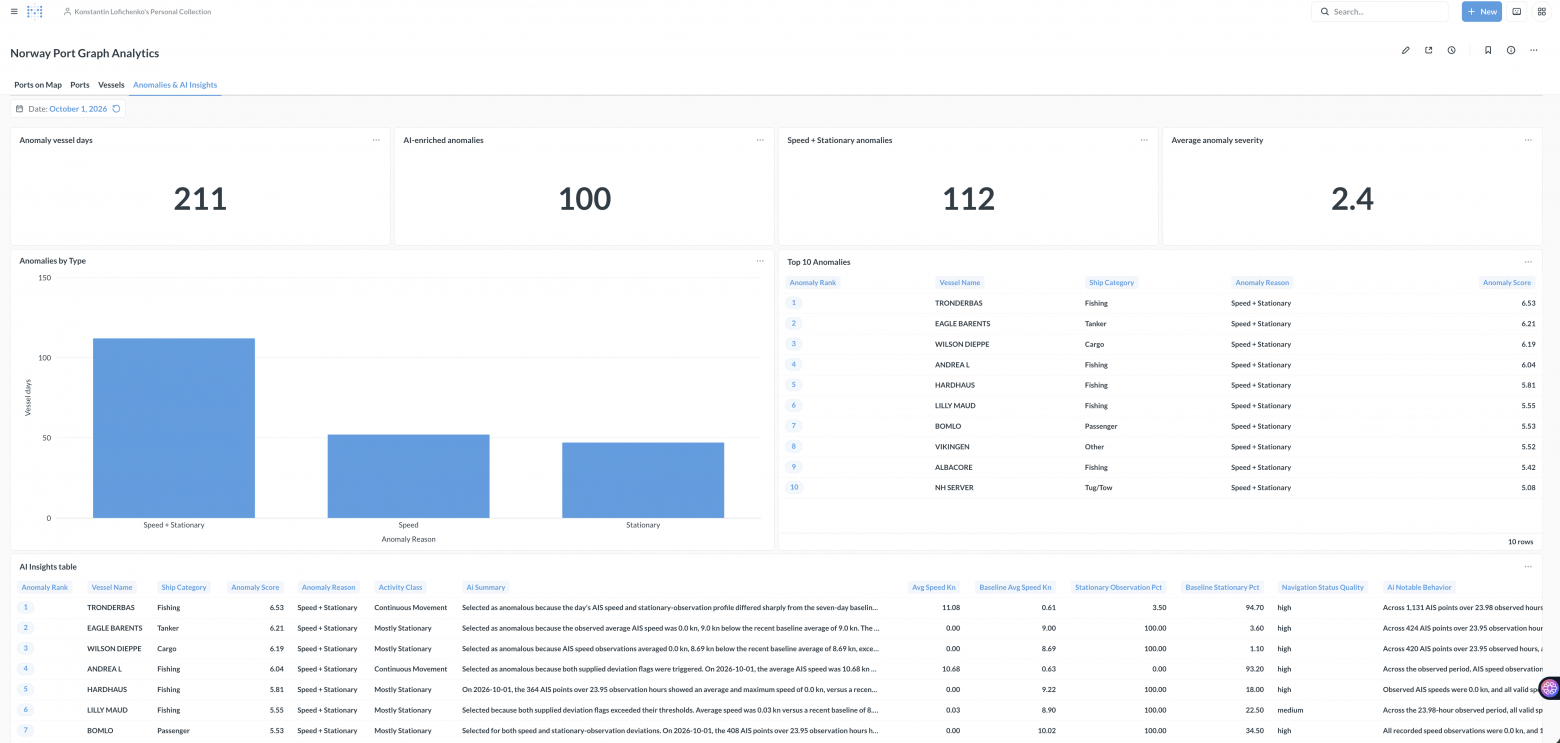Image resolution: width=1560 pixels, height=743 pixels.
Task: Reset the Date filter to default
Action: coord(116,108)
